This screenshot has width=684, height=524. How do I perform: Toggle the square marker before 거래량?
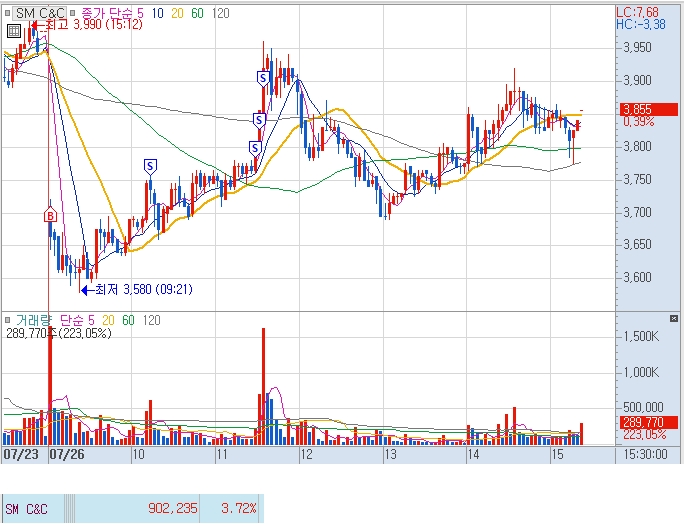[7, 320]
